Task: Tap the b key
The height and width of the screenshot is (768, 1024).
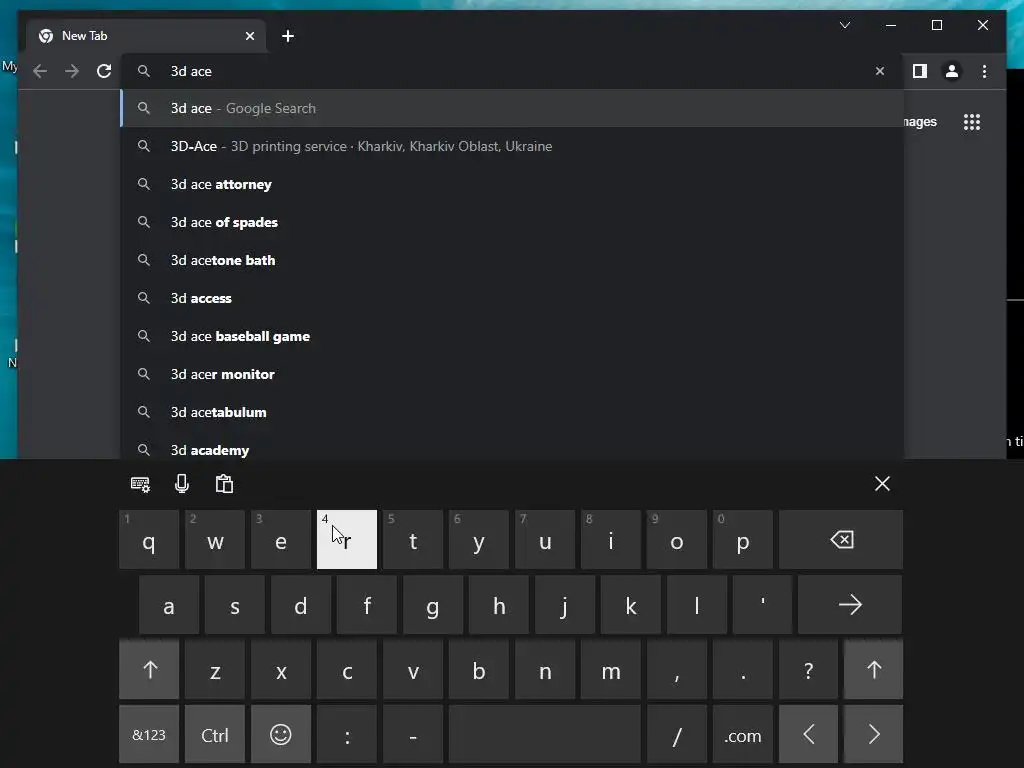Action: [479, 669]
